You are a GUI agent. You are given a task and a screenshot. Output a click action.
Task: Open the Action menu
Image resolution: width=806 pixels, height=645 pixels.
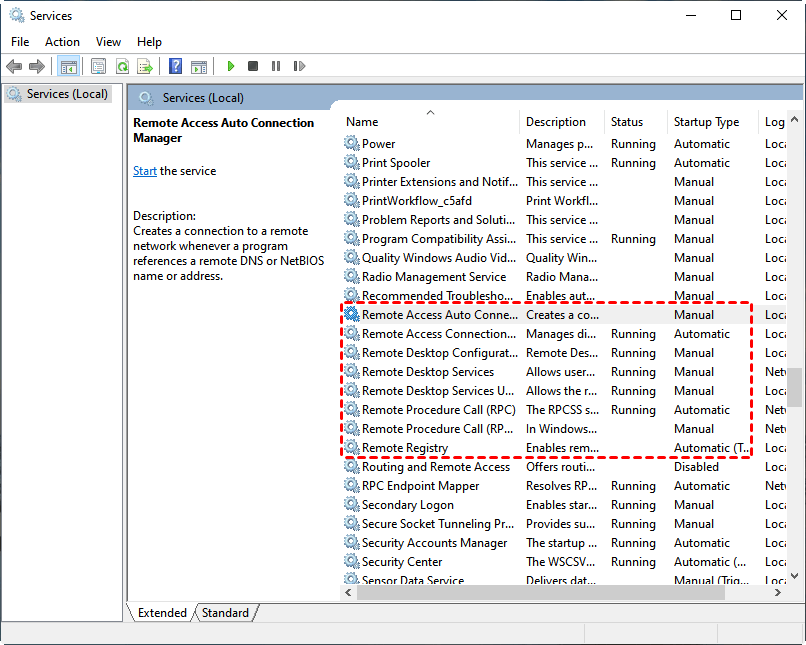pos(62,42)
